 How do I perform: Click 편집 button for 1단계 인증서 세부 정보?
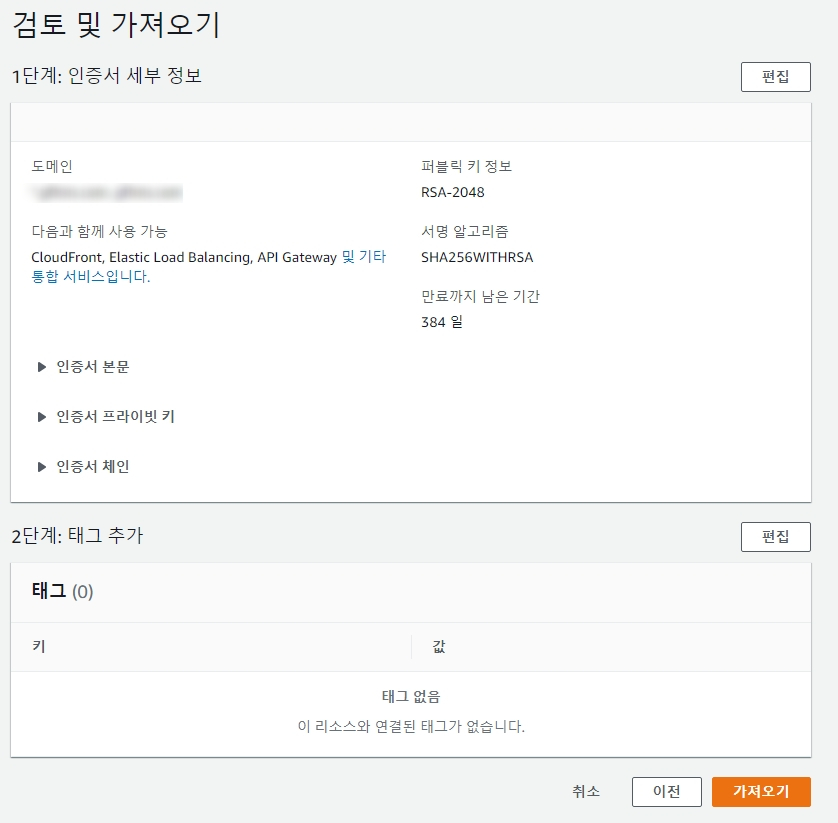[775, 77]
